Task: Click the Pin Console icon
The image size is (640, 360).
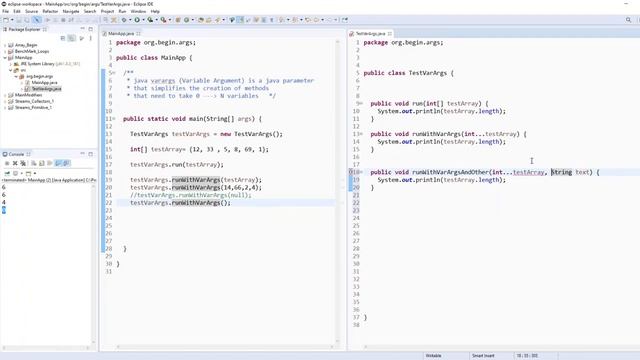Action: tap(7, 173)
